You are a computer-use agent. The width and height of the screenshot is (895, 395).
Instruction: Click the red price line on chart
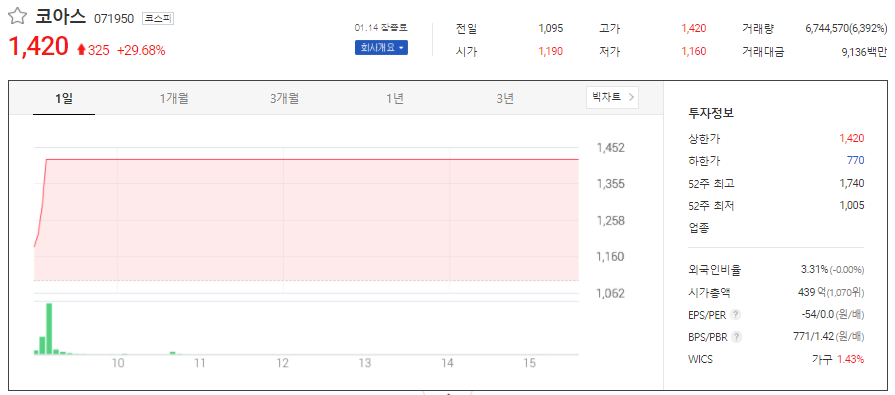[313, 160]
